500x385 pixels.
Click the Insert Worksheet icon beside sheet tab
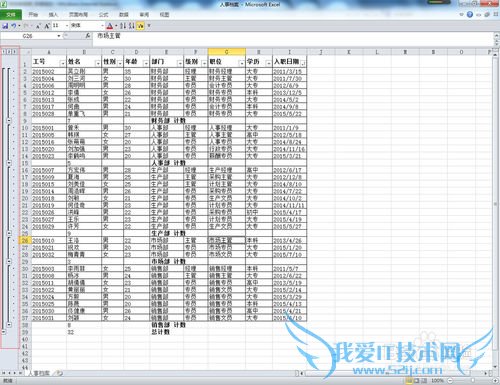pyautogui.click(x=59, y=373)
